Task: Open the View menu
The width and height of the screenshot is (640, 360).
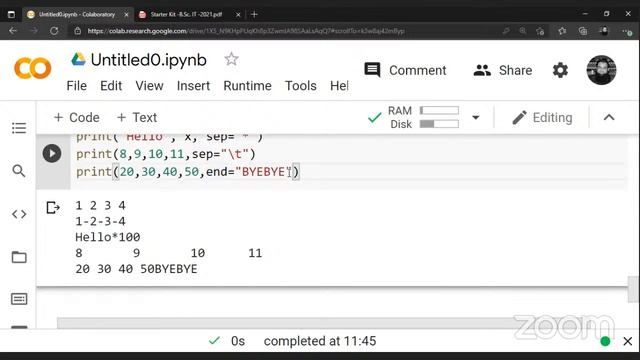Action: pos(149,86)
